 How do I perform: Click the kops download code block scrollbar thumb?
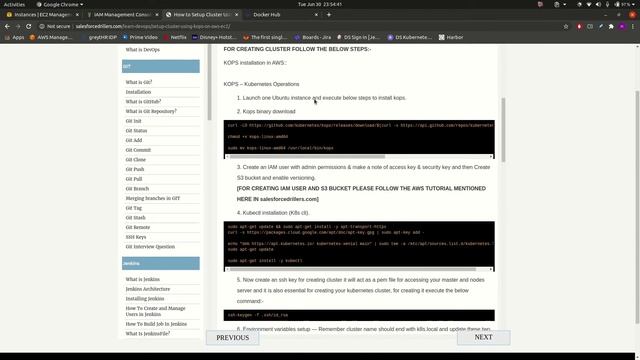click(x=307, y=156)
